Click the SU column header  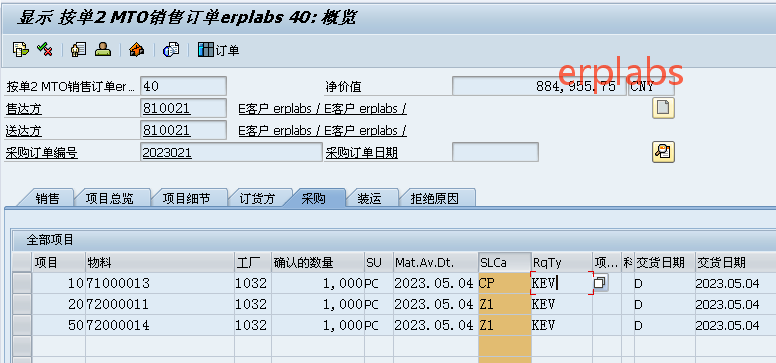point(378,262)
